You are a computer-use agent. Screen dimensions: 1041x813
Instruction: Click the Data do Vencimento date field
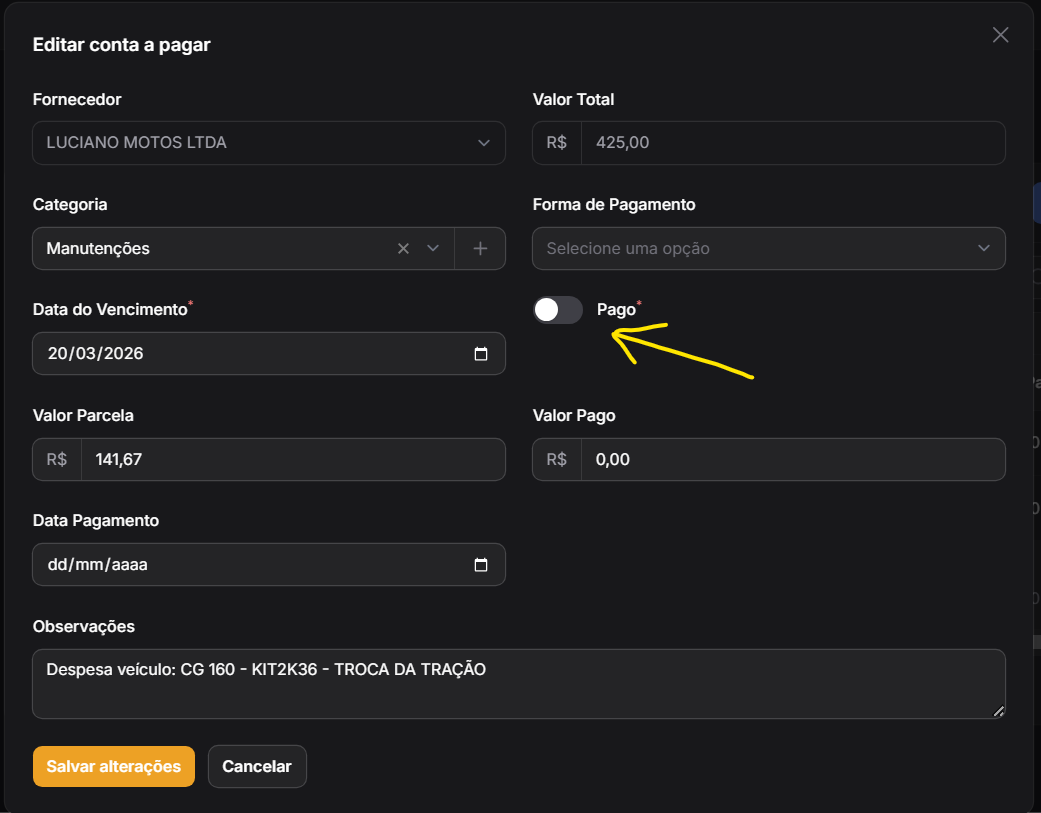tap(269, 354)
